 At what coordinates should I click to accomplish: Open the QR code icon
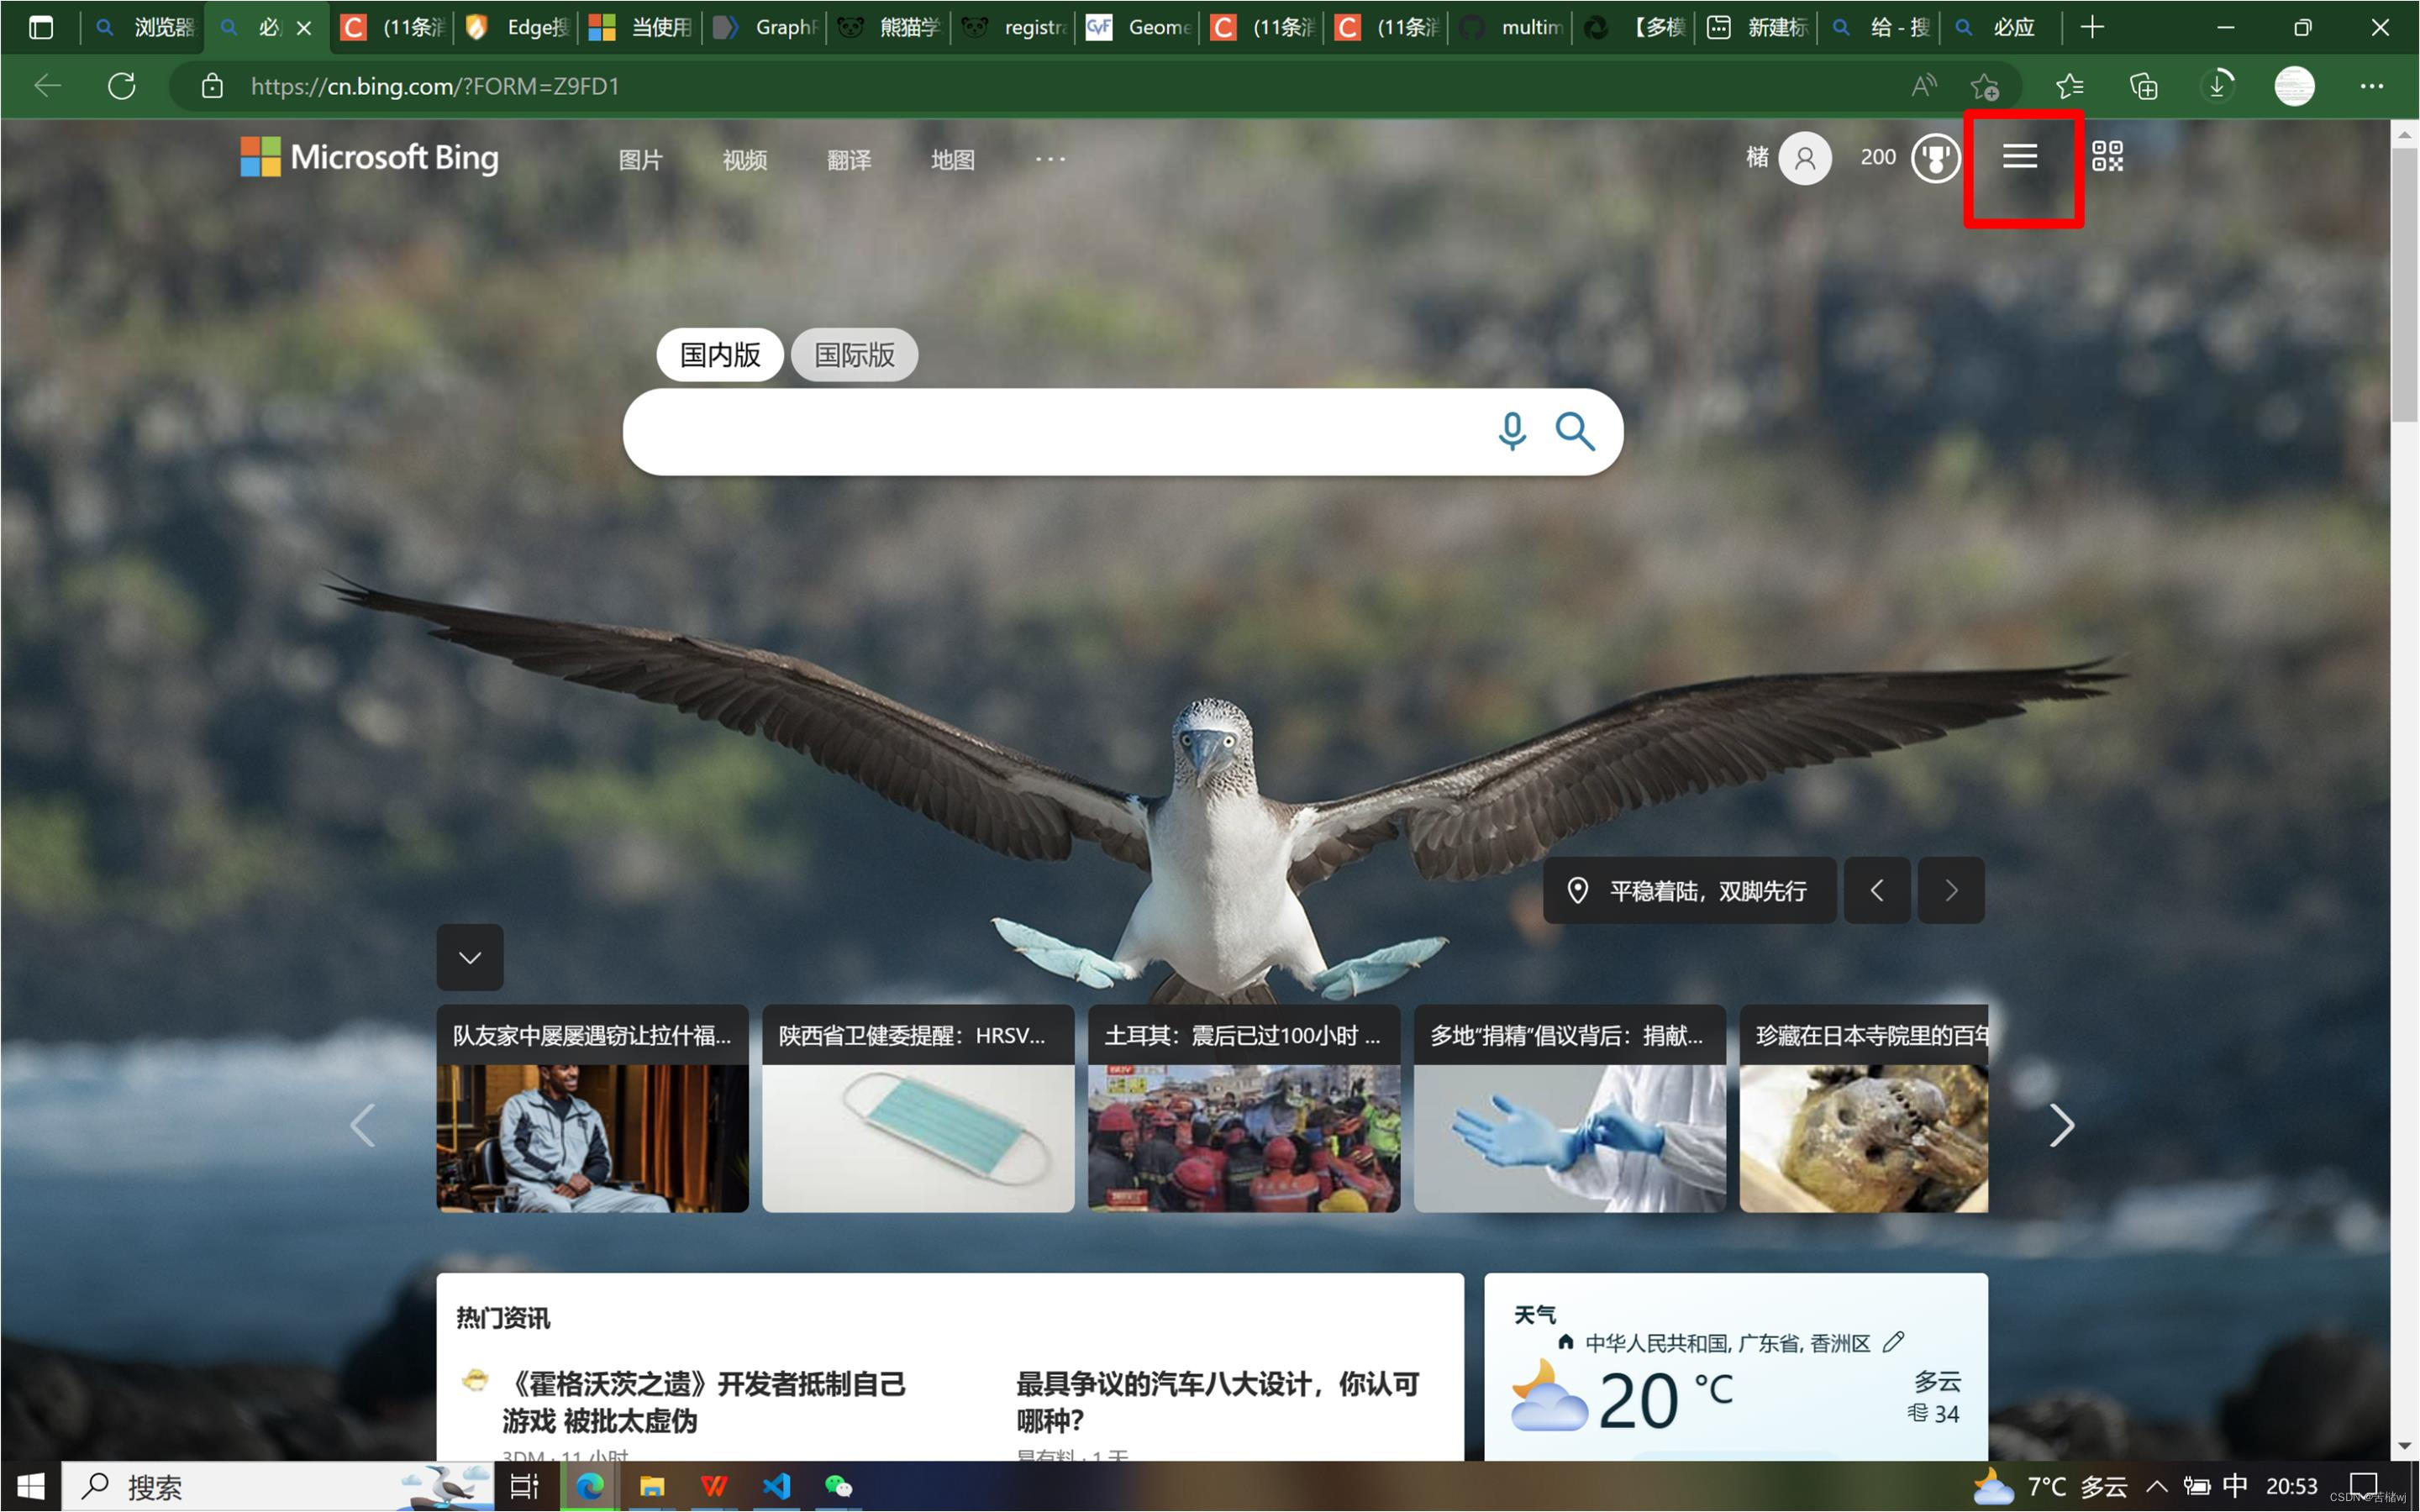2107,156
